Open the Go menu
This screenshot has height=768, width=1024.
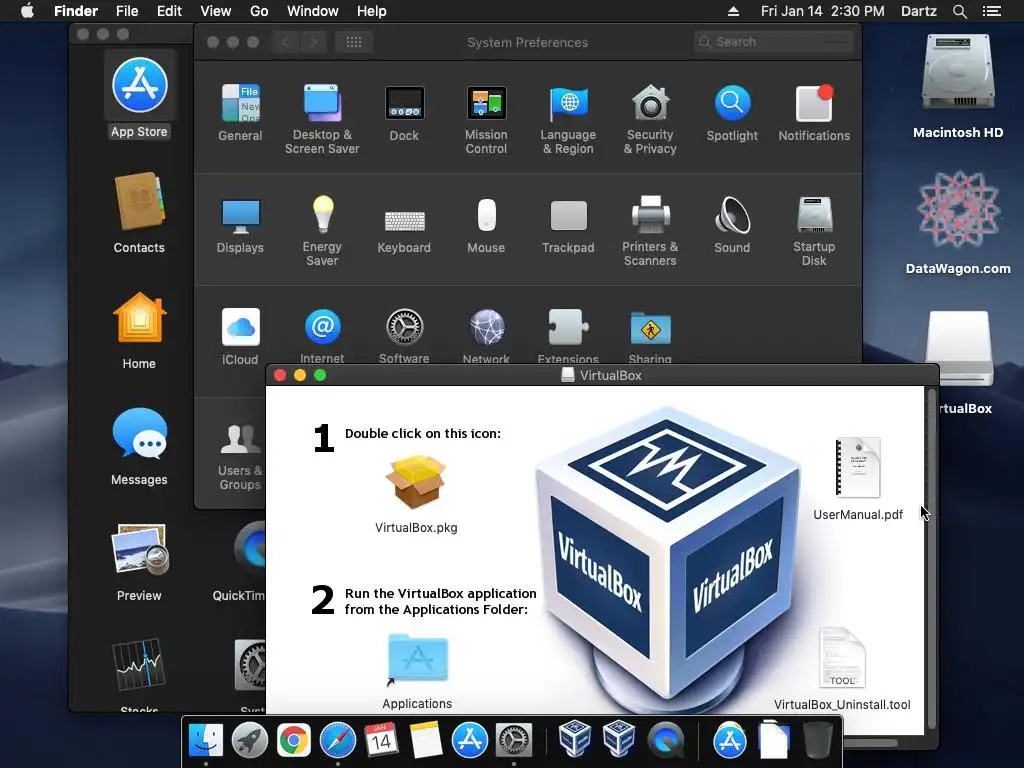259,11
